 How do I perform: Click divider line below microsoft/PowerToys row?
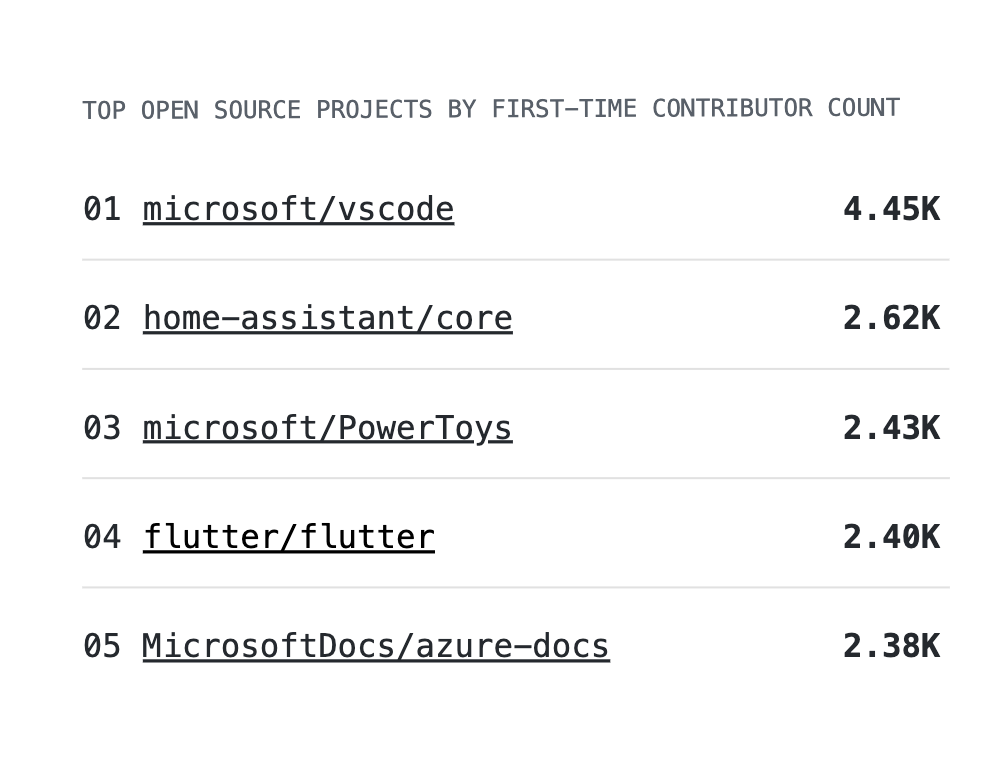tap(516, 478)
